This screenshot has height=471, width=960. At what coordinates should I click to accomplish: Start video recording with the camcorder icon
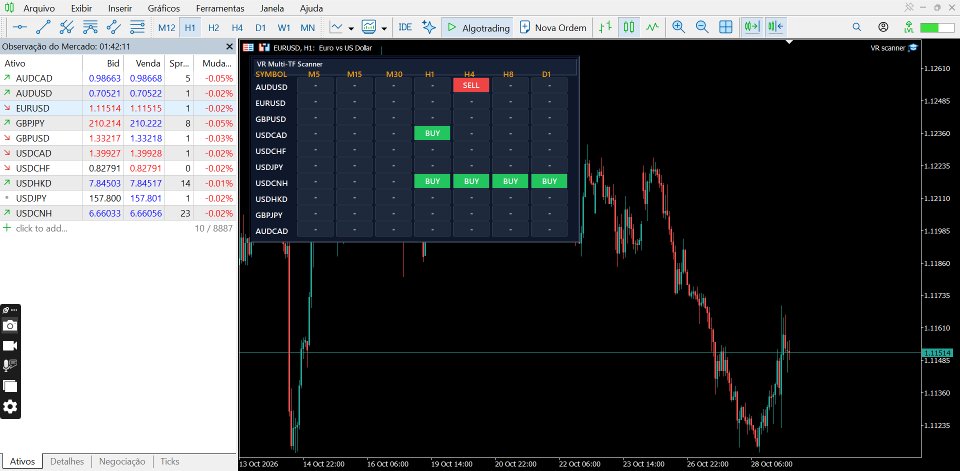pos(10,345)
